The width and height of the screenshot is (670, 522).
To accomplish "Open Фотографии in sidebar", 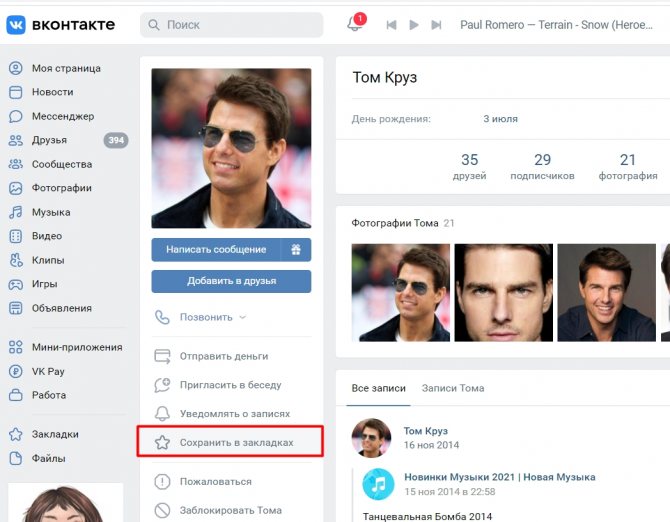I will pos(62,188).
